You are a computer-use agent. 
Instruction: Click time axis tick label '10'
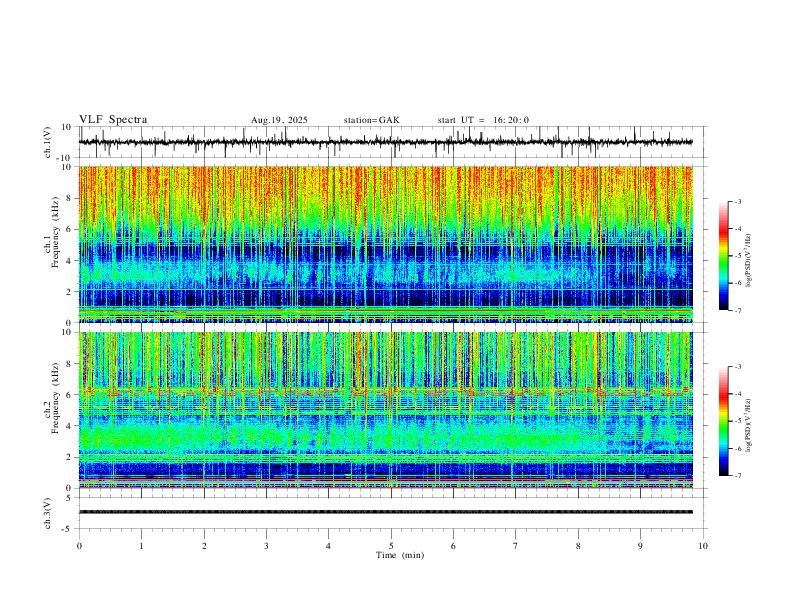[x=703, y=546]
